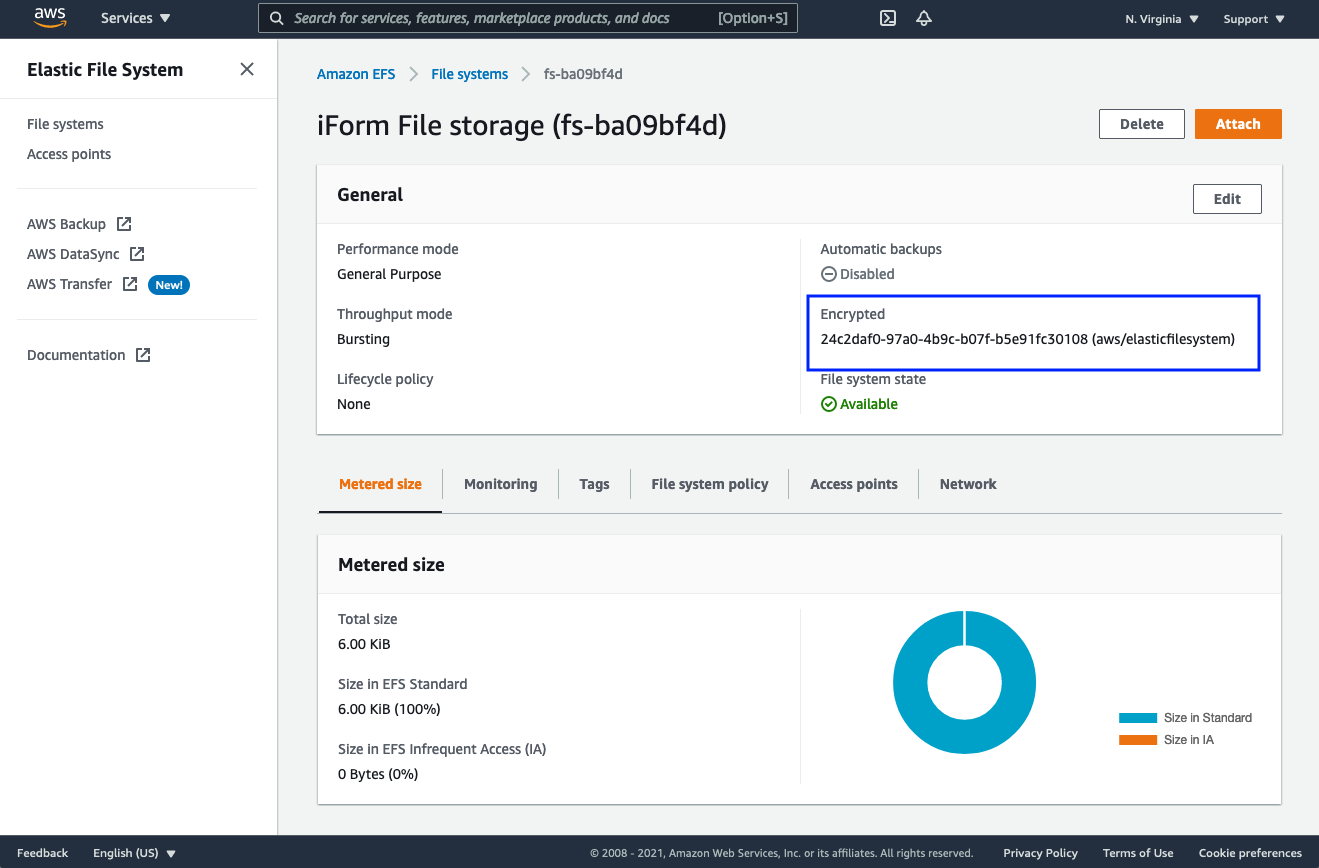Click the fs-ba09bf4d breadcrumb text
This screenshot has width=1319, height=868.
pyautogui.click(x=583, y=74)
